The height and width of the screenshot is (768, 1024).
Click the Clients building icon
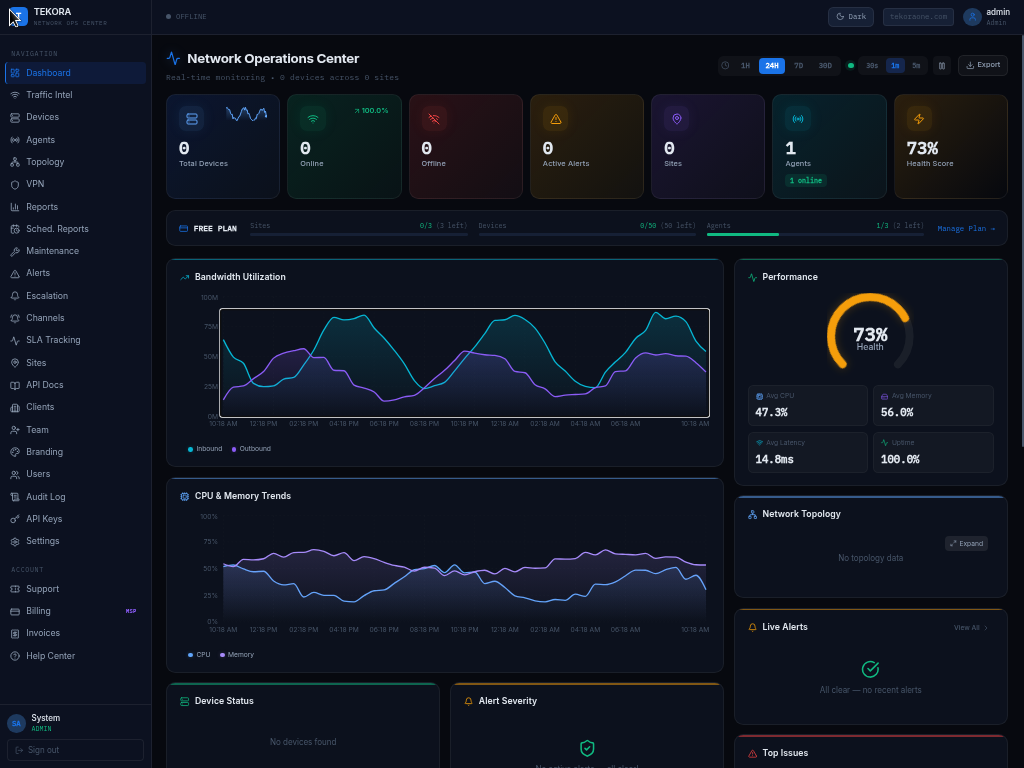(x=15, y=408)
